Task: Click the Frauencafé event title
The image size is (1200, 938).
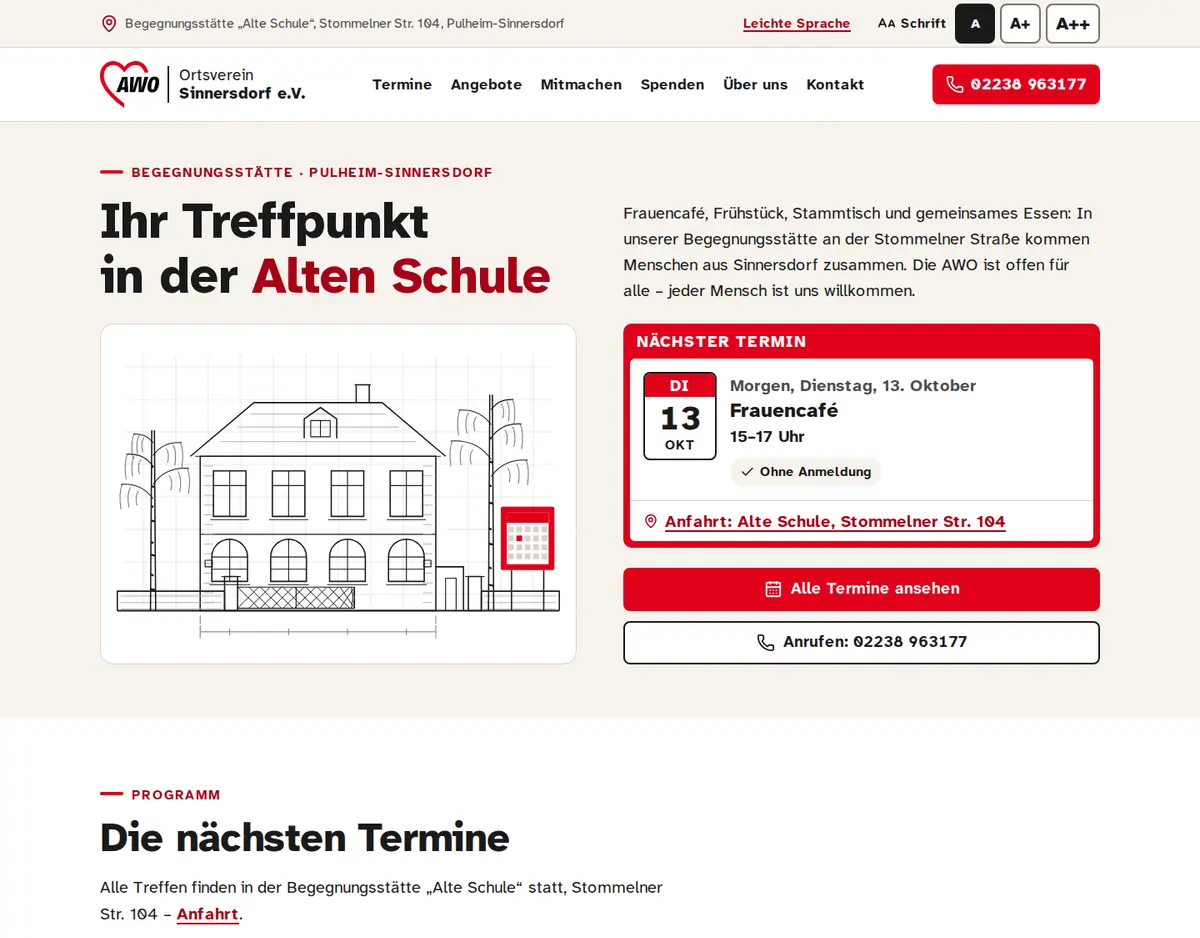Action: (784, 410)
